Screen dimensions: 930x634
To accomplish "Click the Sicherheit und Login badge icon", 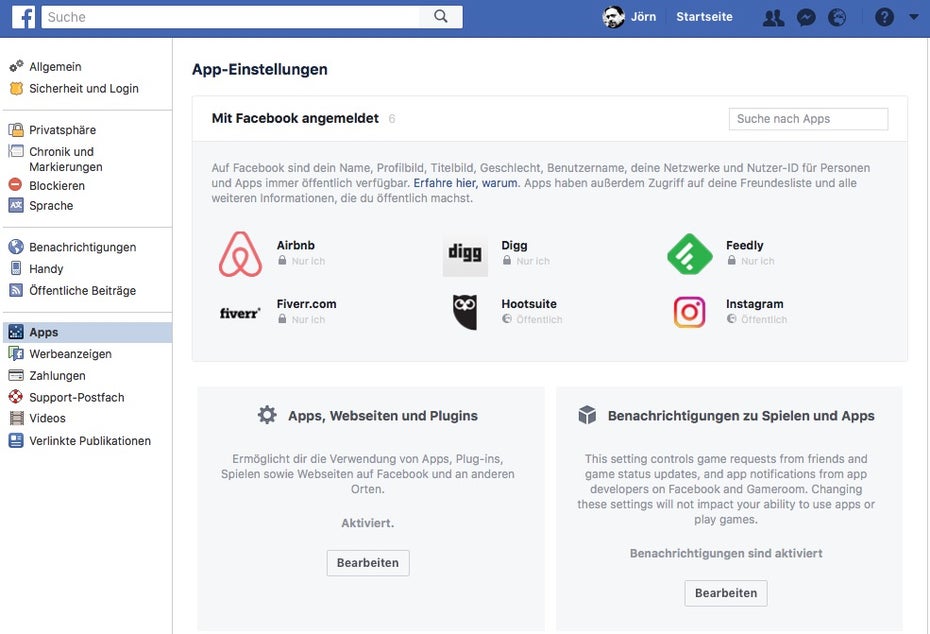I will point(16,88).
